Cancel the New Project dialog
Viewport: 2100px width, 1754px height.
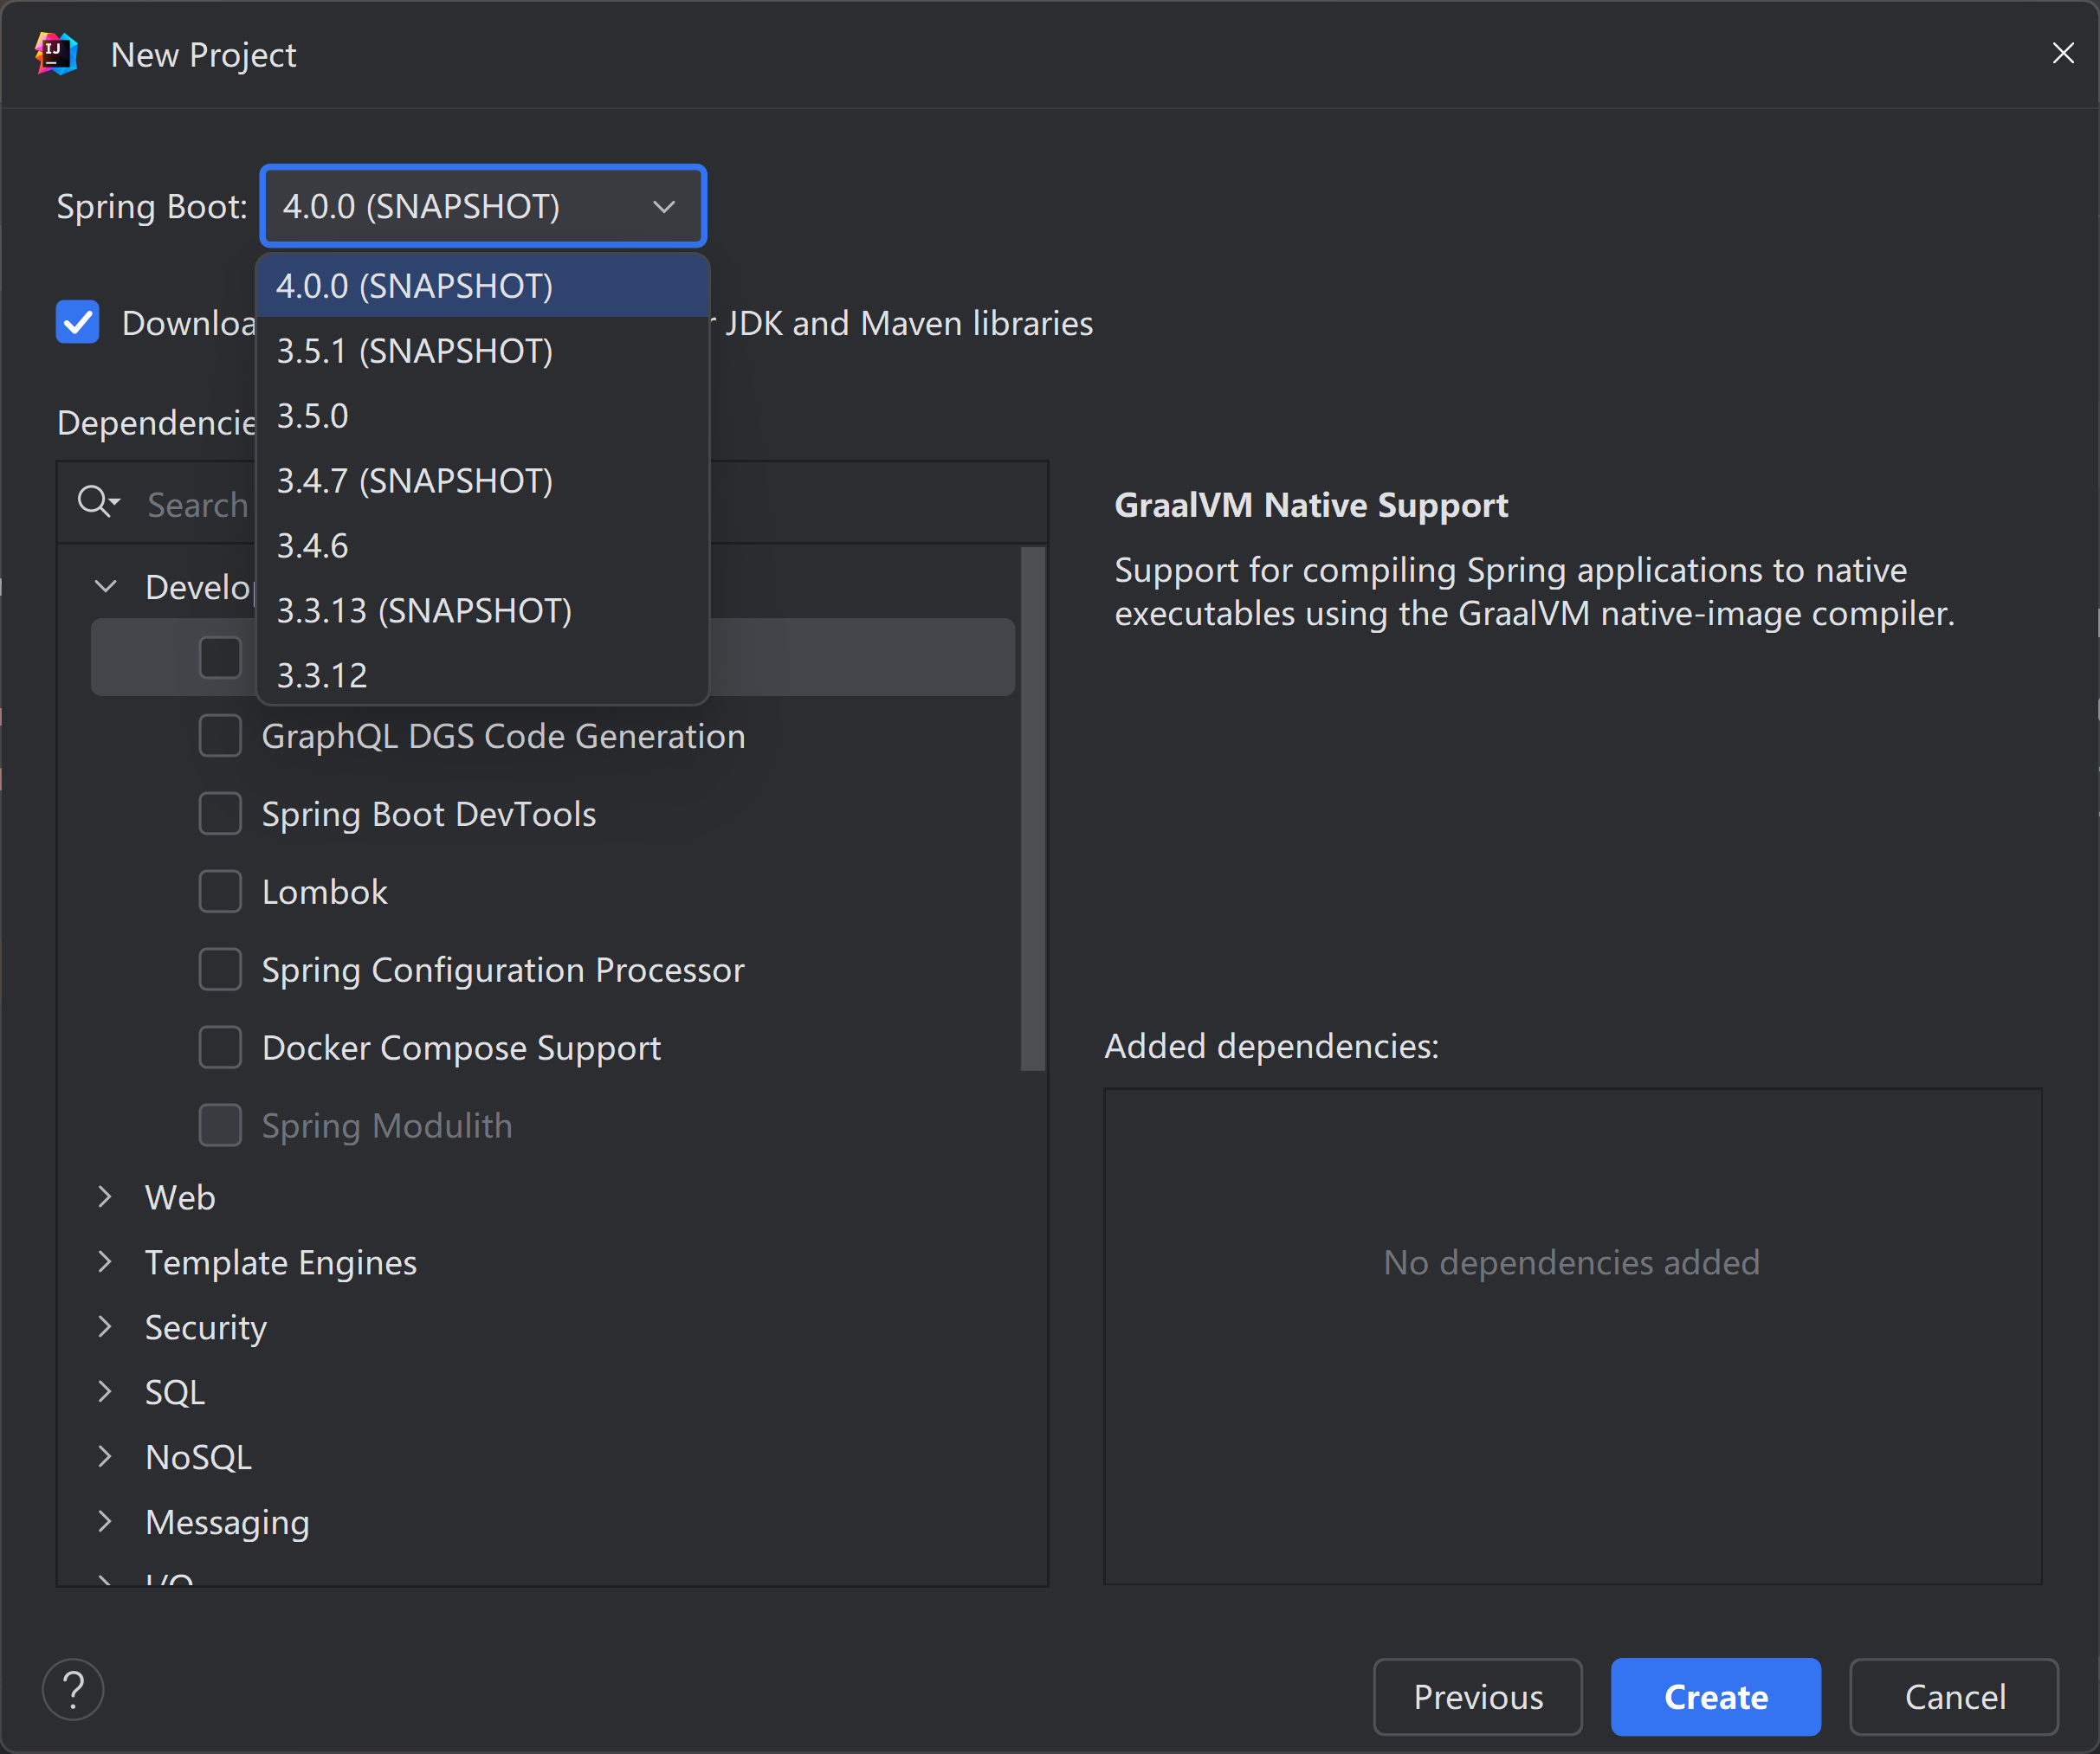[x=1954, y=1697]
